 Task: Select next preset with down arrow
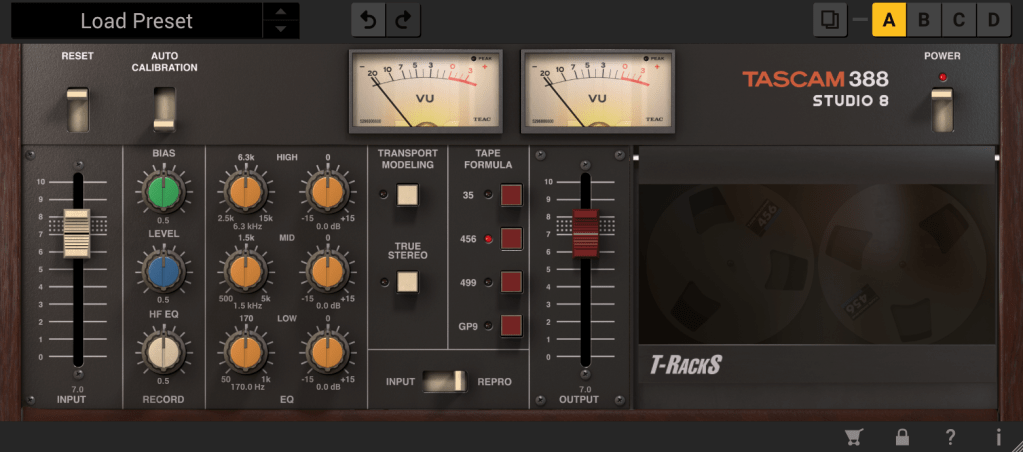281,29
